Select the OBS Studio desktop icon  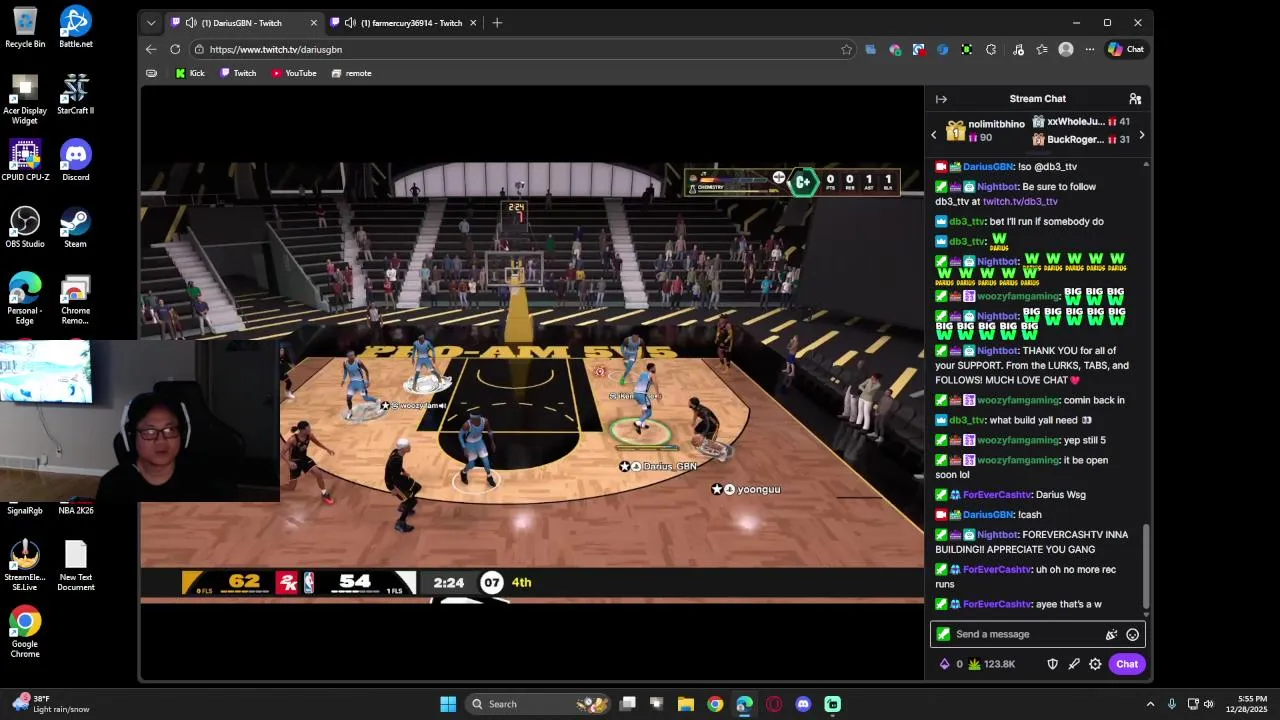25,228
